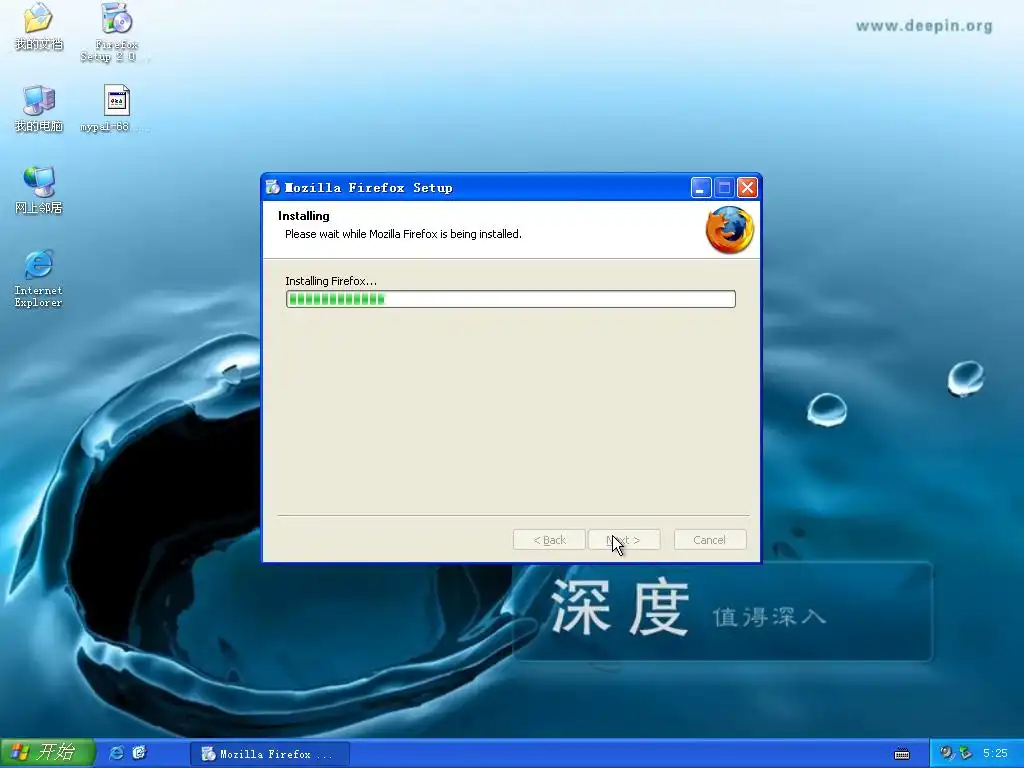The image size is (1024, 768).
Task: Select the Internet Explorer desktop icon
Action: [39, 278]
